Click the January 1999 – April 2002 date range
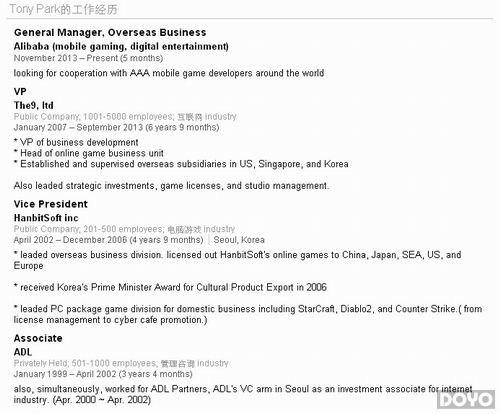This screenshot has width=500, height=414. [x=103, y=374]
